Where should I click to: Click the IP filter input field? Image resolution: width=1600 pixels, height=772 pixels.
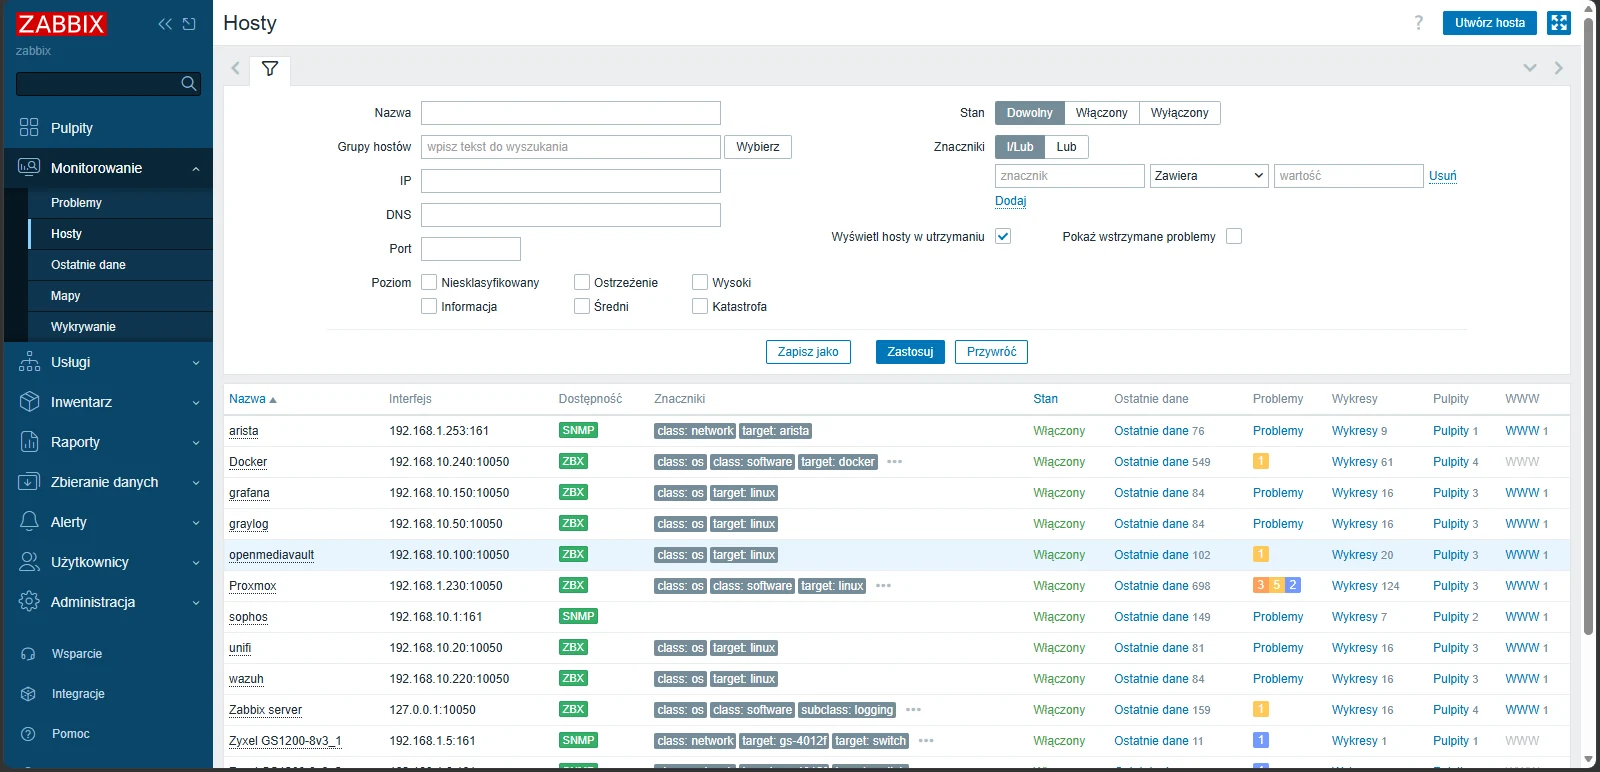[x=571, y=181]
